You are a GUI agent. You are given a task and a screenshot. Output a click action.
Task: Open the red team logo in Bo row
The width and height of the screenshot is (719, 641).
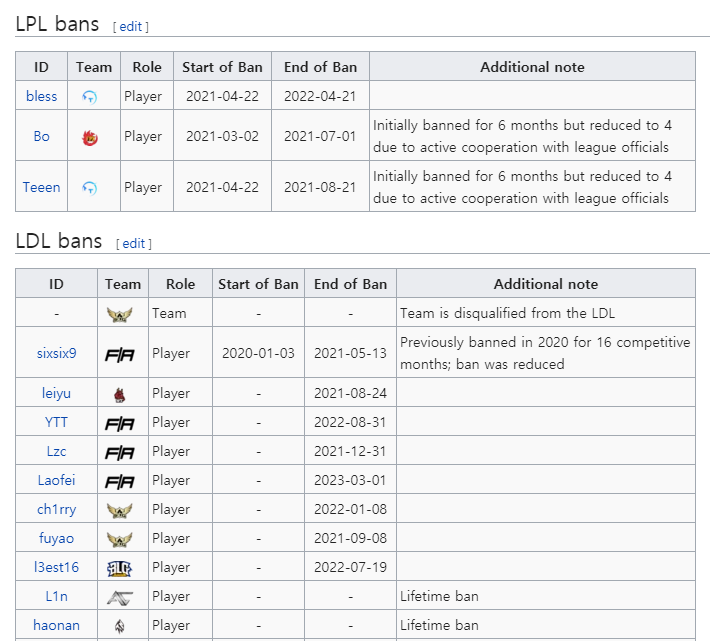(89, 137)
